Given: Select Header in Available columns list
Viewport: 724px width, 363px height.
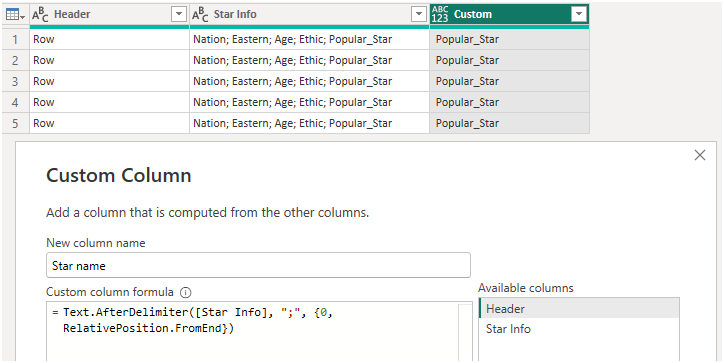Looking at the screenshot, I should 579,309.
